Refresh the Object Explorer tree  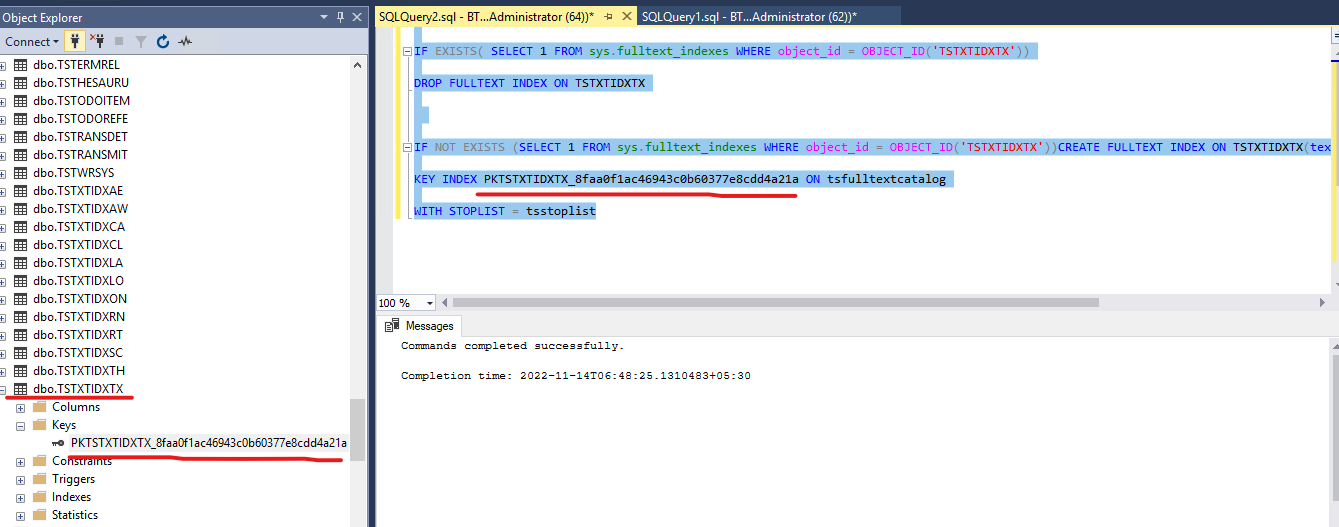[163, 41]
